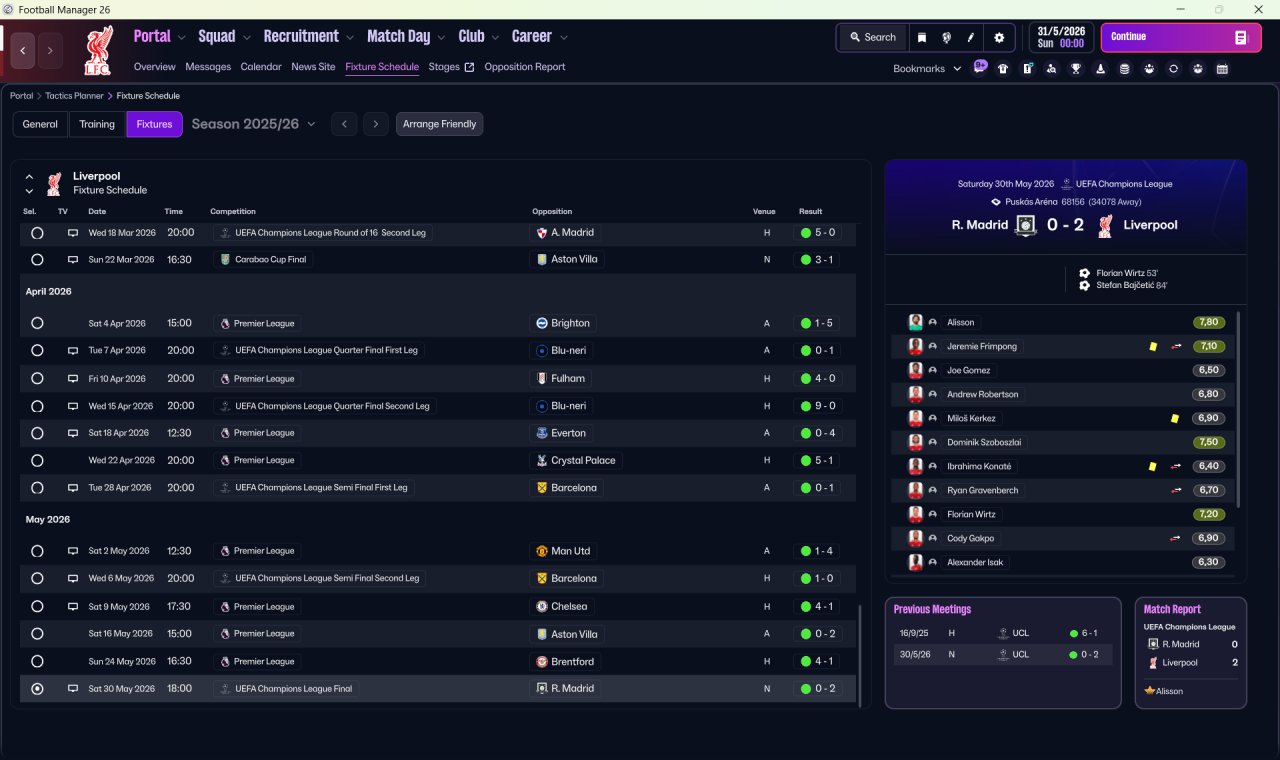Open the Overview tab
The image size is (1280, 760).
coord(155,67)
